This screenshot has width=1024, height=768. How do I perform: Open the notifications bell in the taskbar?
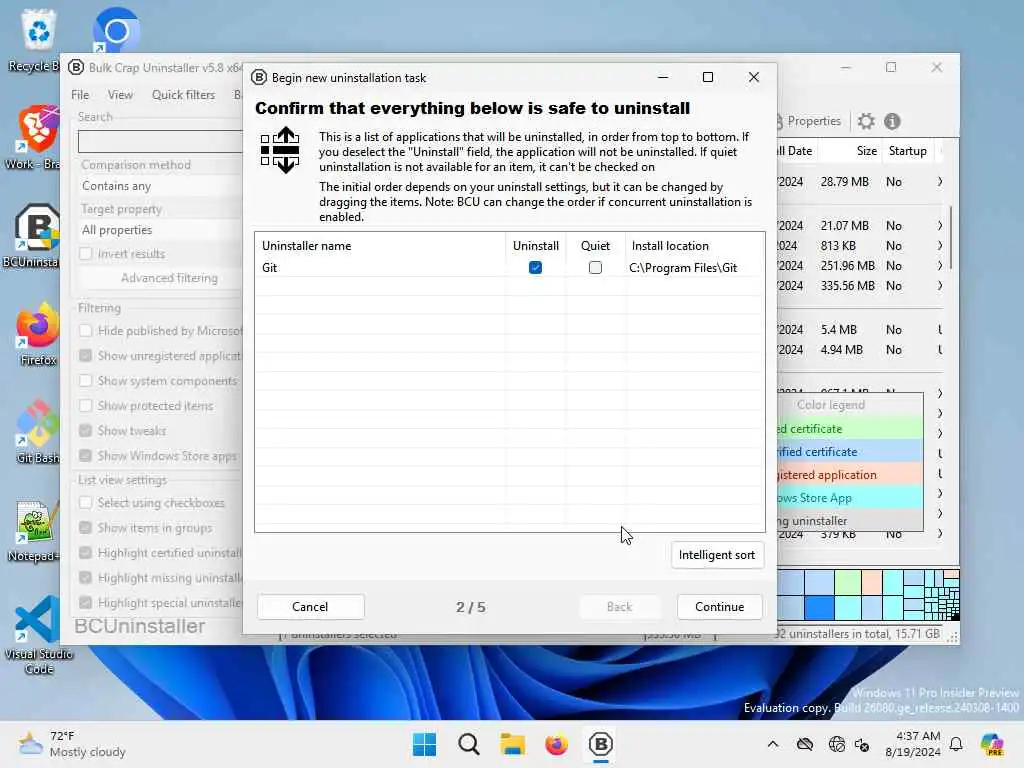[x=956, y=744]
